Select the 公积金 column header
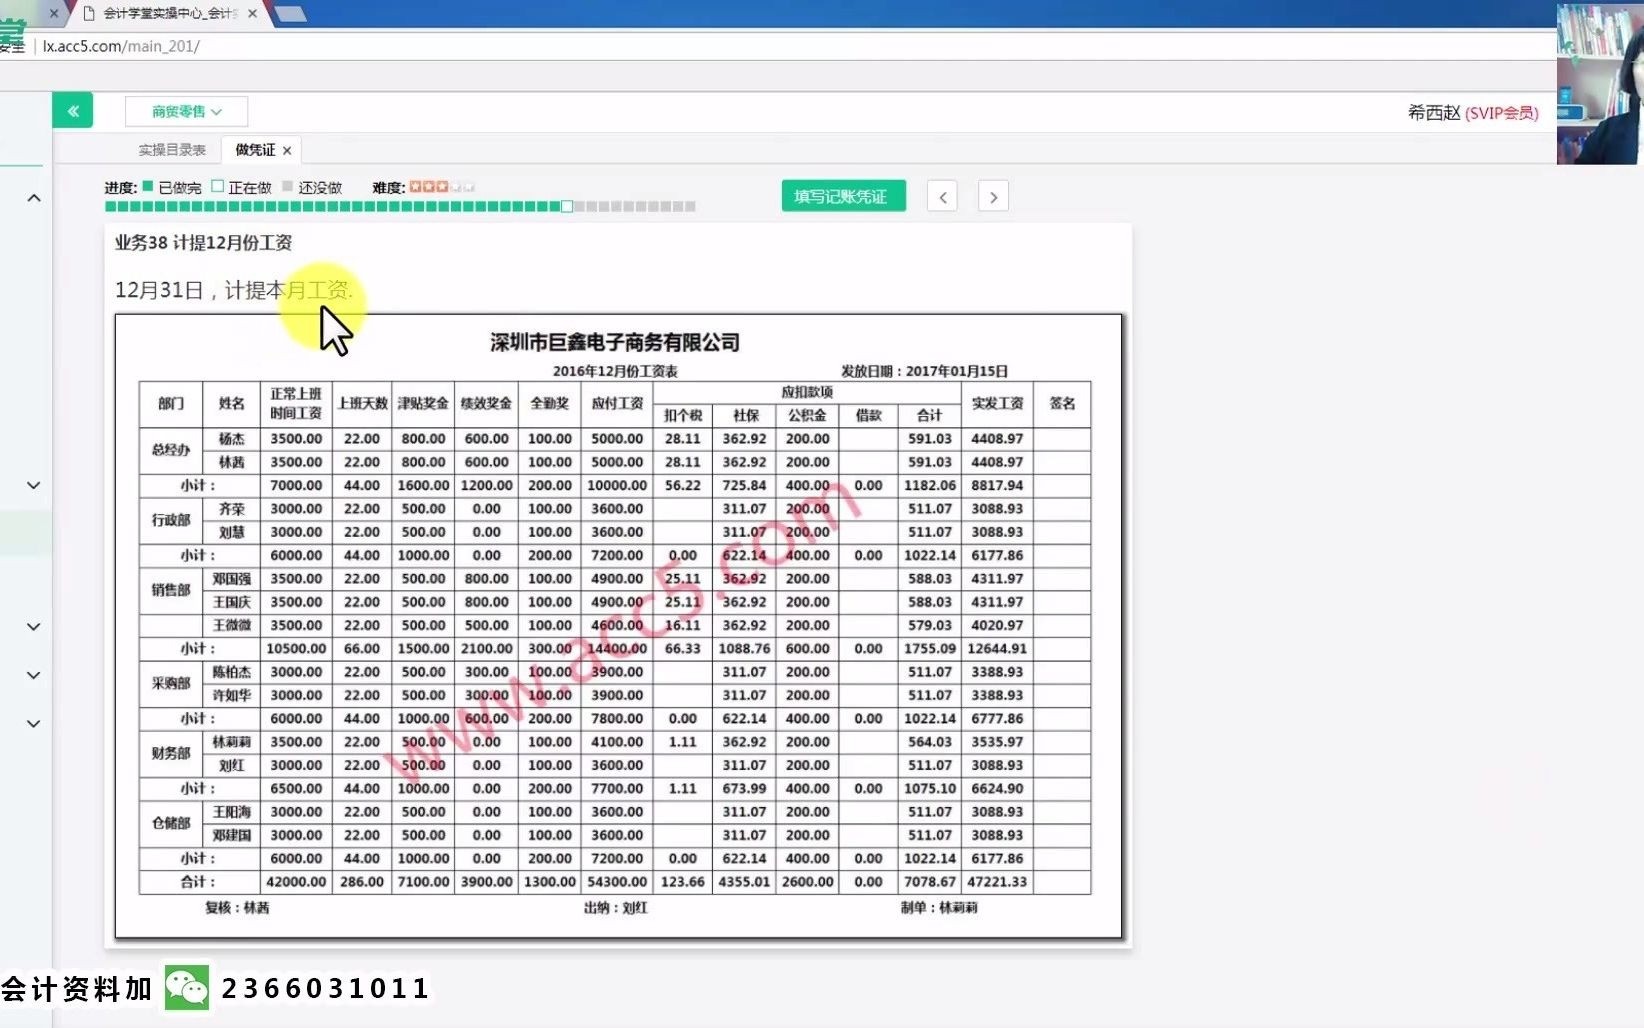This screenshot has height=1028, width=1644. (x=807, y=416)
